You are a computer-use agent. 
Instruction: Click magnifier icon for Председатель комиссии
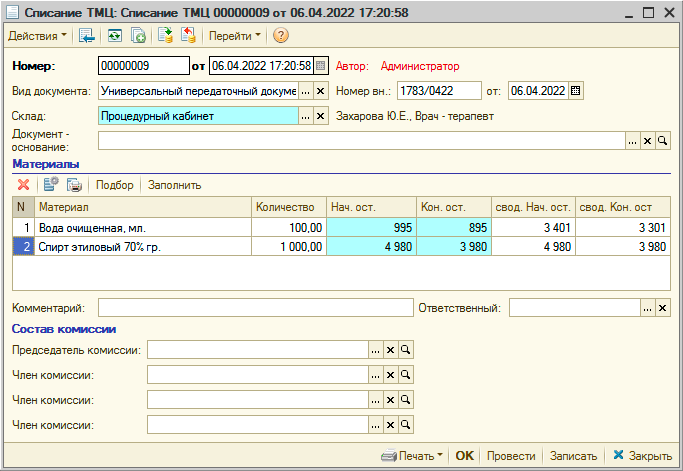(x=406, y=350)
